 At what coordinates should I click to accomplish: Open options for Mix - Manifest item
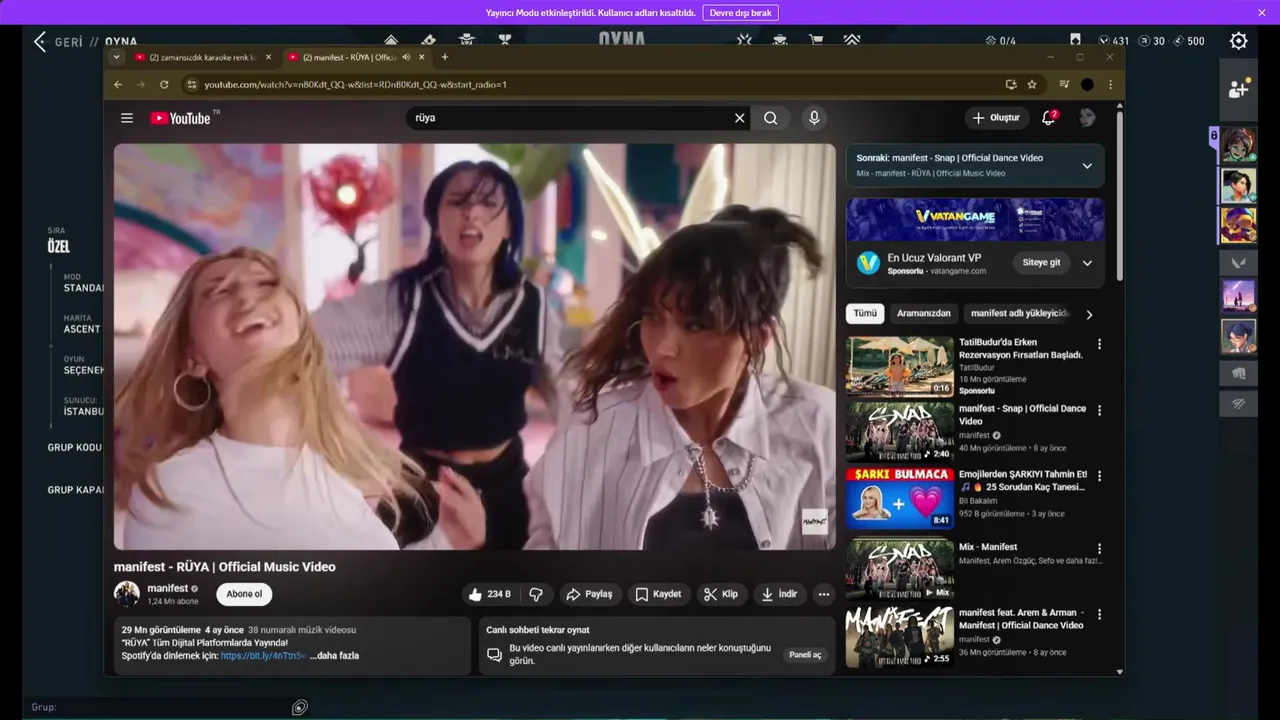(1099, 549)
